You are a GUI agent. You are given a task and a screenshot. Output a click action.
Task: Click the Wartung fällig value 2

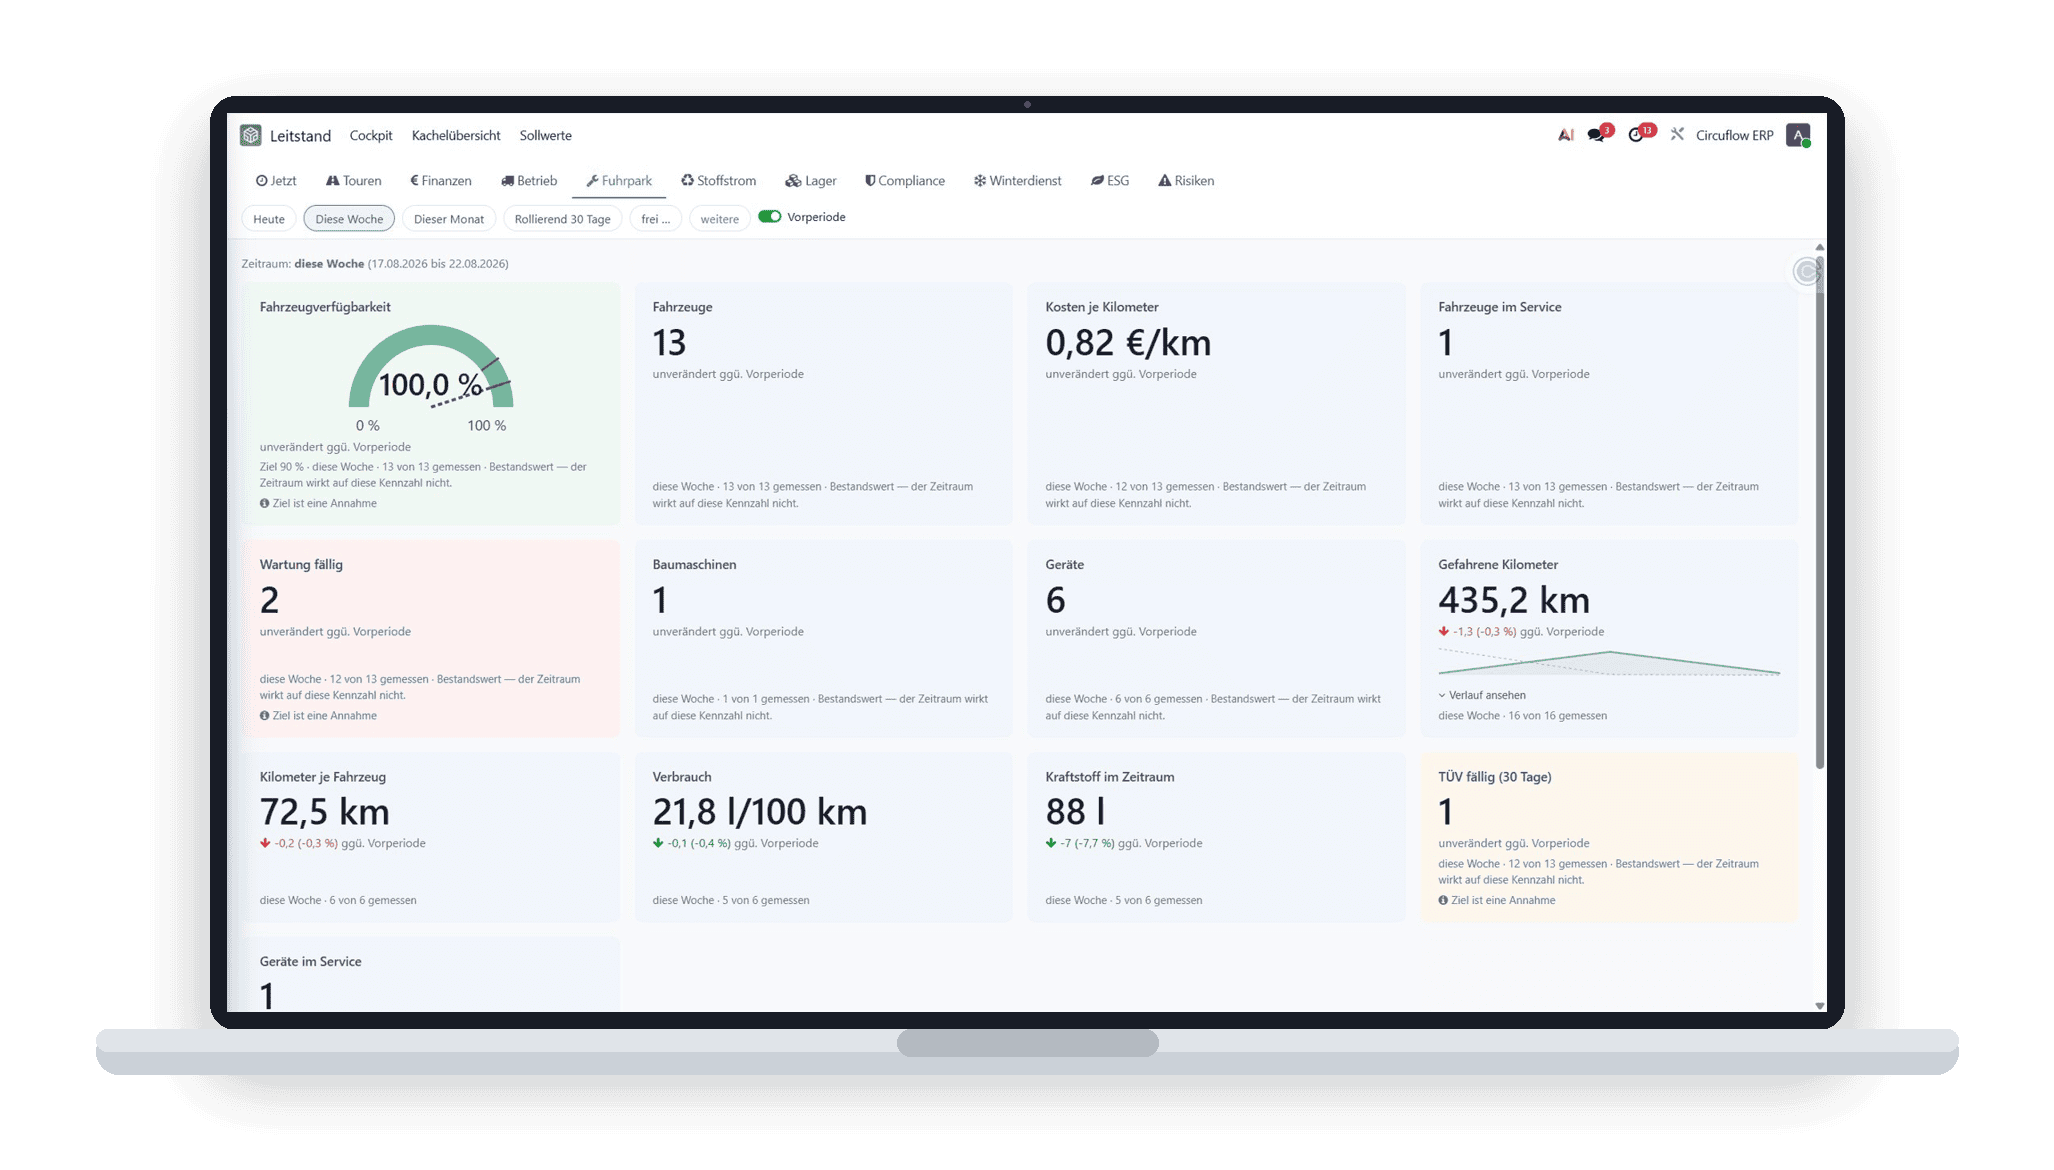(x=269, y=600)
